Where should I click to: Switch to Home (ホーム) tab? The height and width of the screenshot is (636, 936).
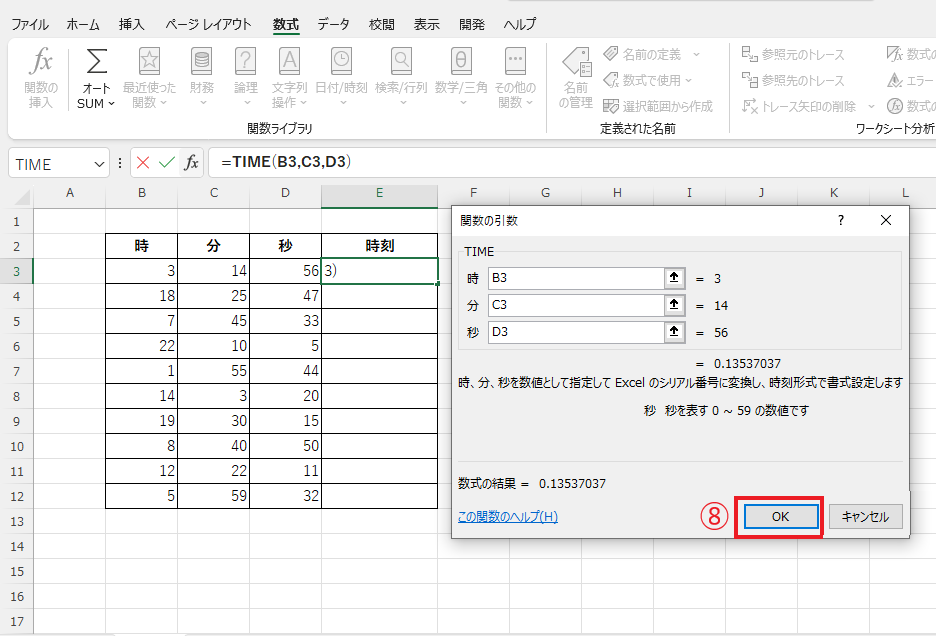pos(83,24)
